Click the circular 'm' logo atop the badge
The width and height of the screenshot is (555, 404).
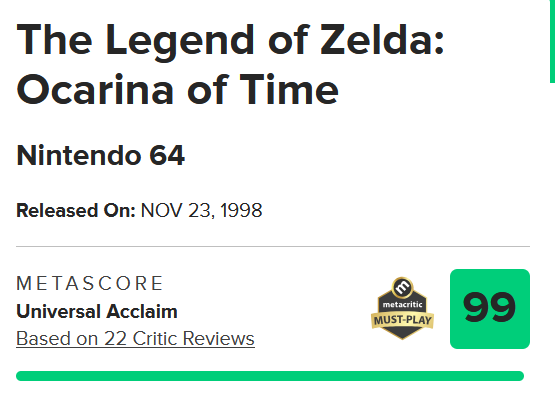(x=402, y=287)
